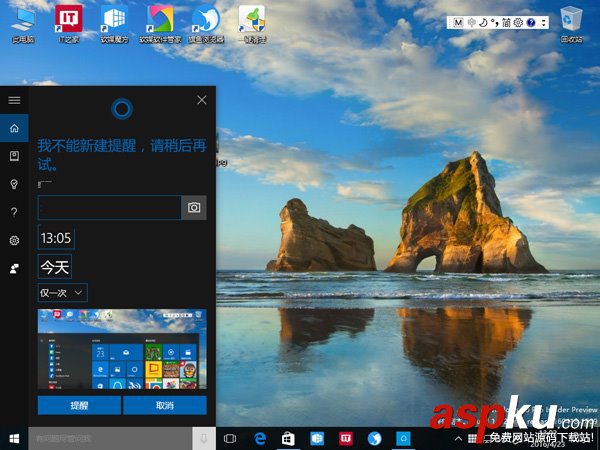This screenshot has width=600, height=450.
Task: Open Cortana settings gear in sidebar
Action: coord(14,240)
